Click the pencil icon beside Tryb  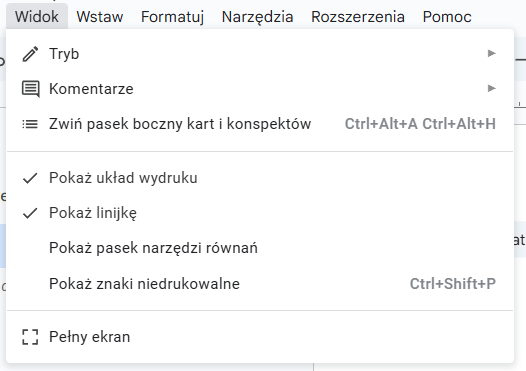point(30,54)
